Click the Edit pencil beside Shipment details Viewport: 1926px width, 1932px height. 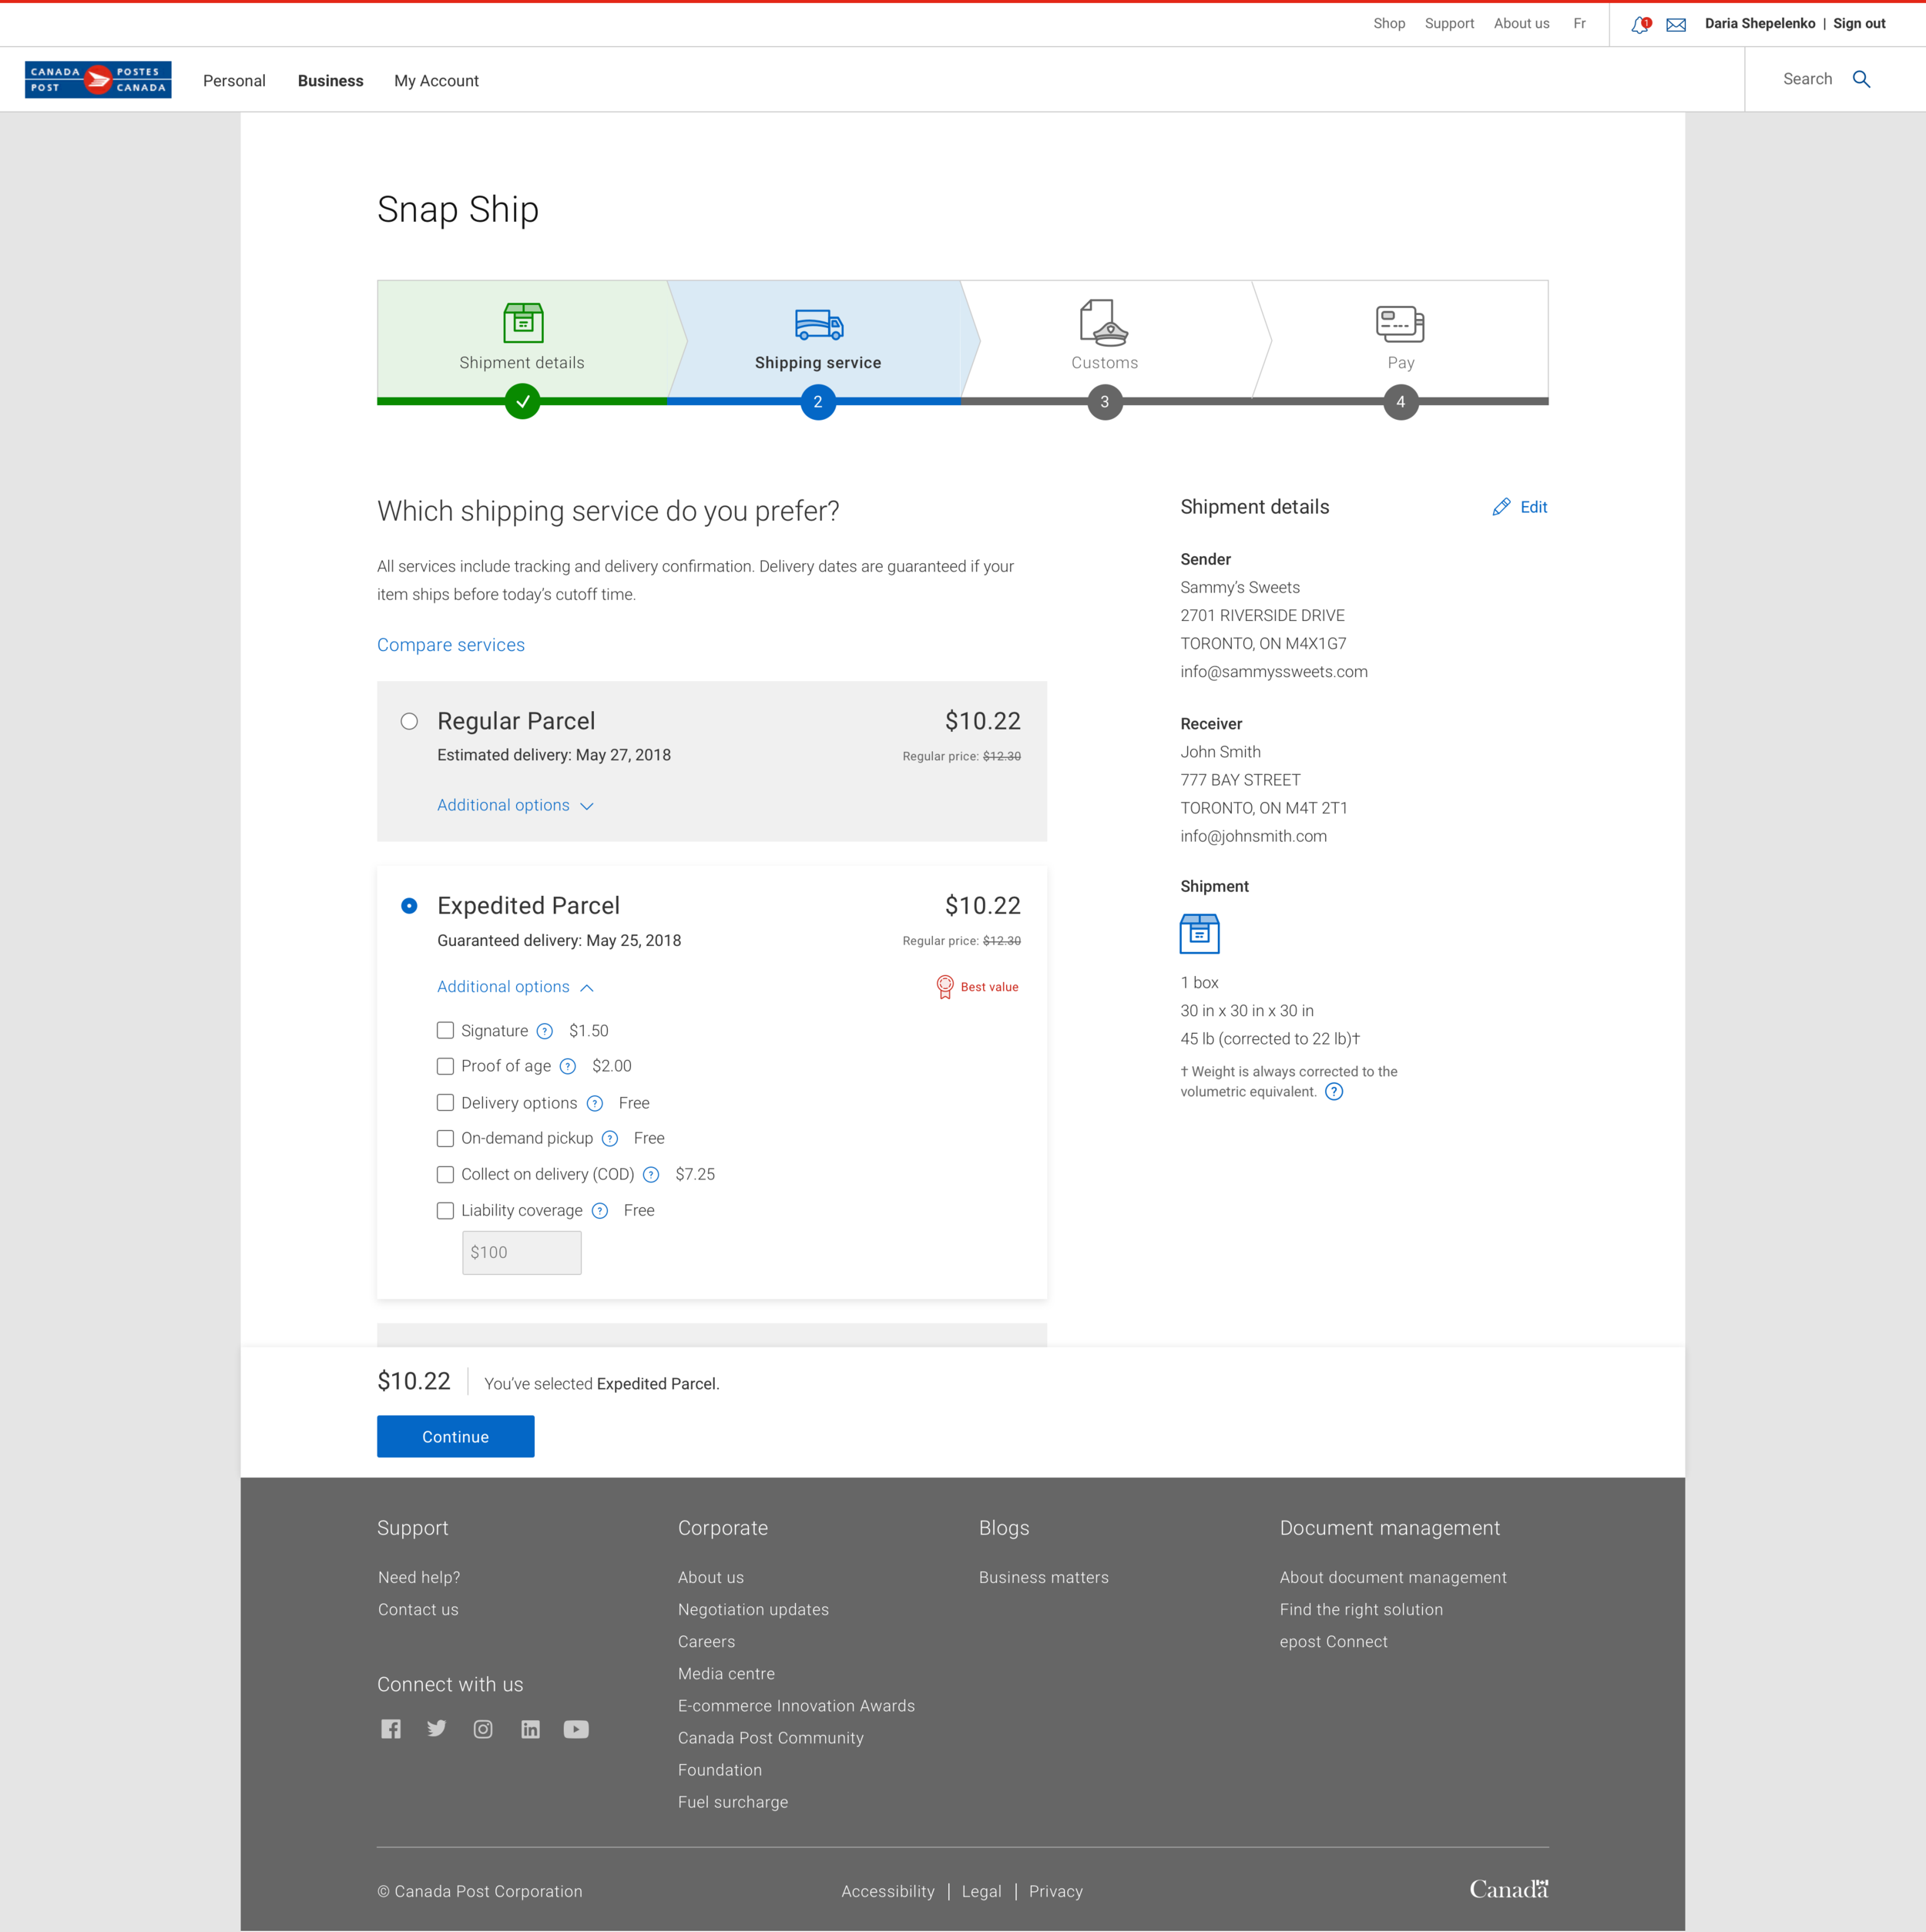tap(1501, 507)
